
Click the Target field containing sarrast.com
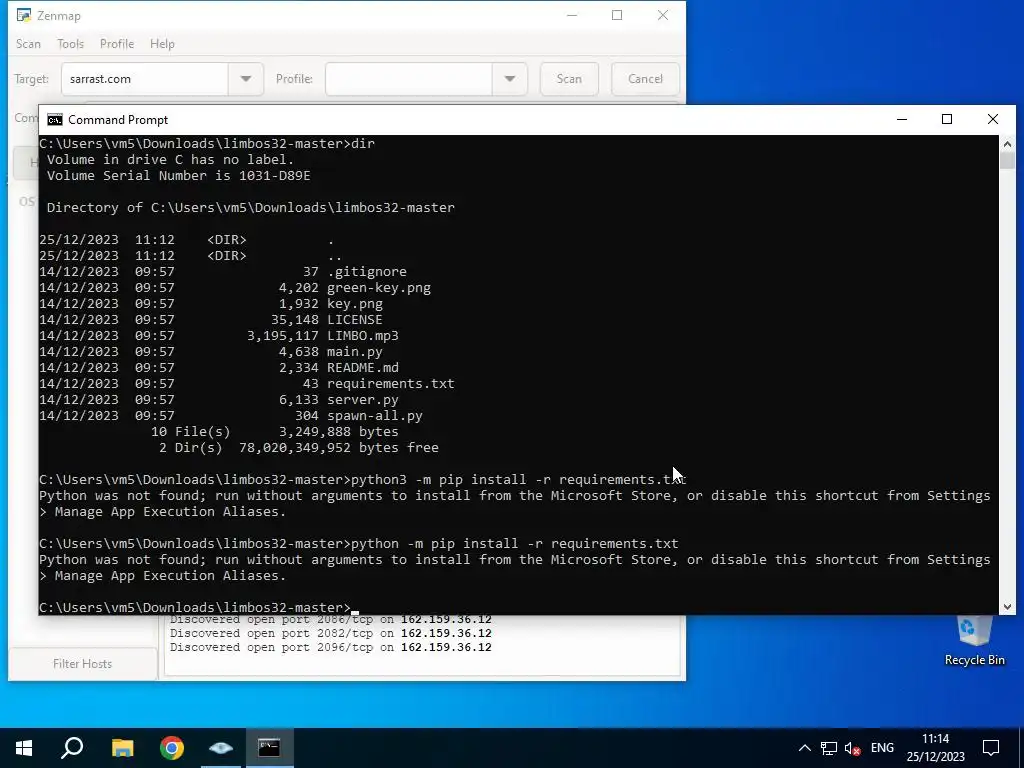coord(145,79)
